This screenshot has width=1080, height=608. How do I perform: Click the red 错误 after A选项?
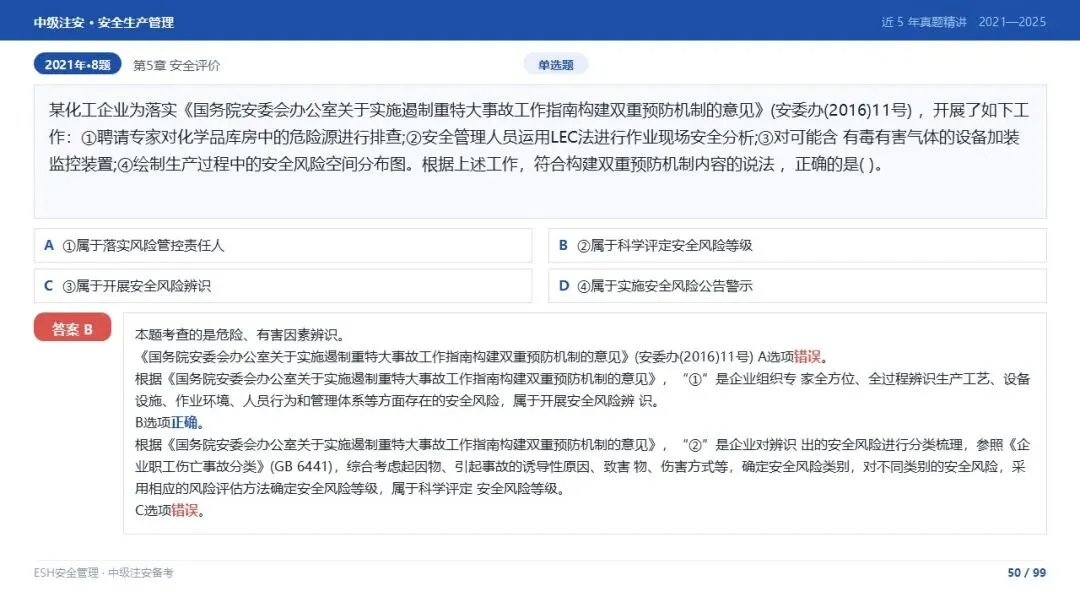coord(807,356)
